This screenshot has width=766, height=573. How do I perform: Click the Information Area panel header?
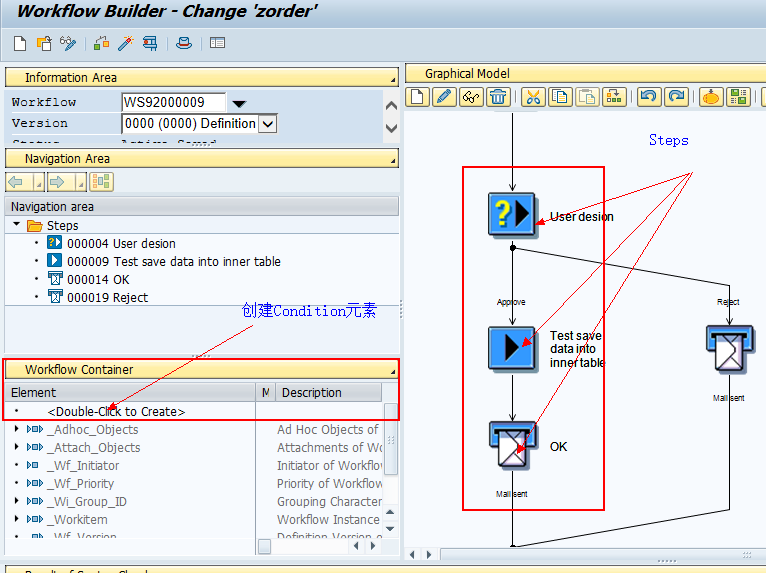tap(202, 78)
